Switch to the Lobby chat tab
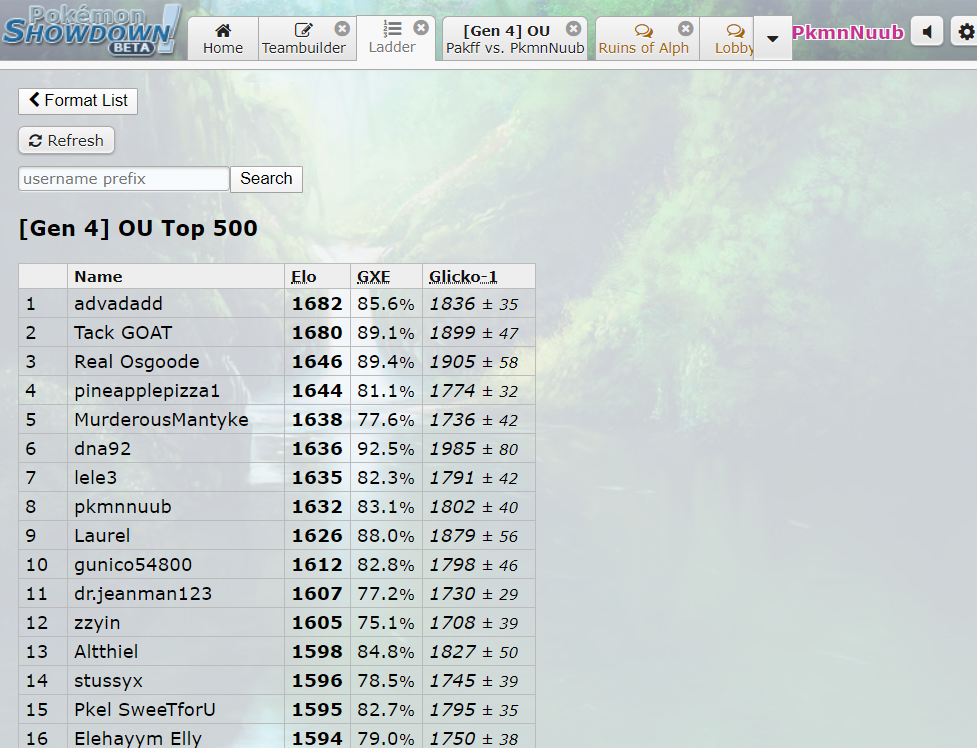 point(733,39)
